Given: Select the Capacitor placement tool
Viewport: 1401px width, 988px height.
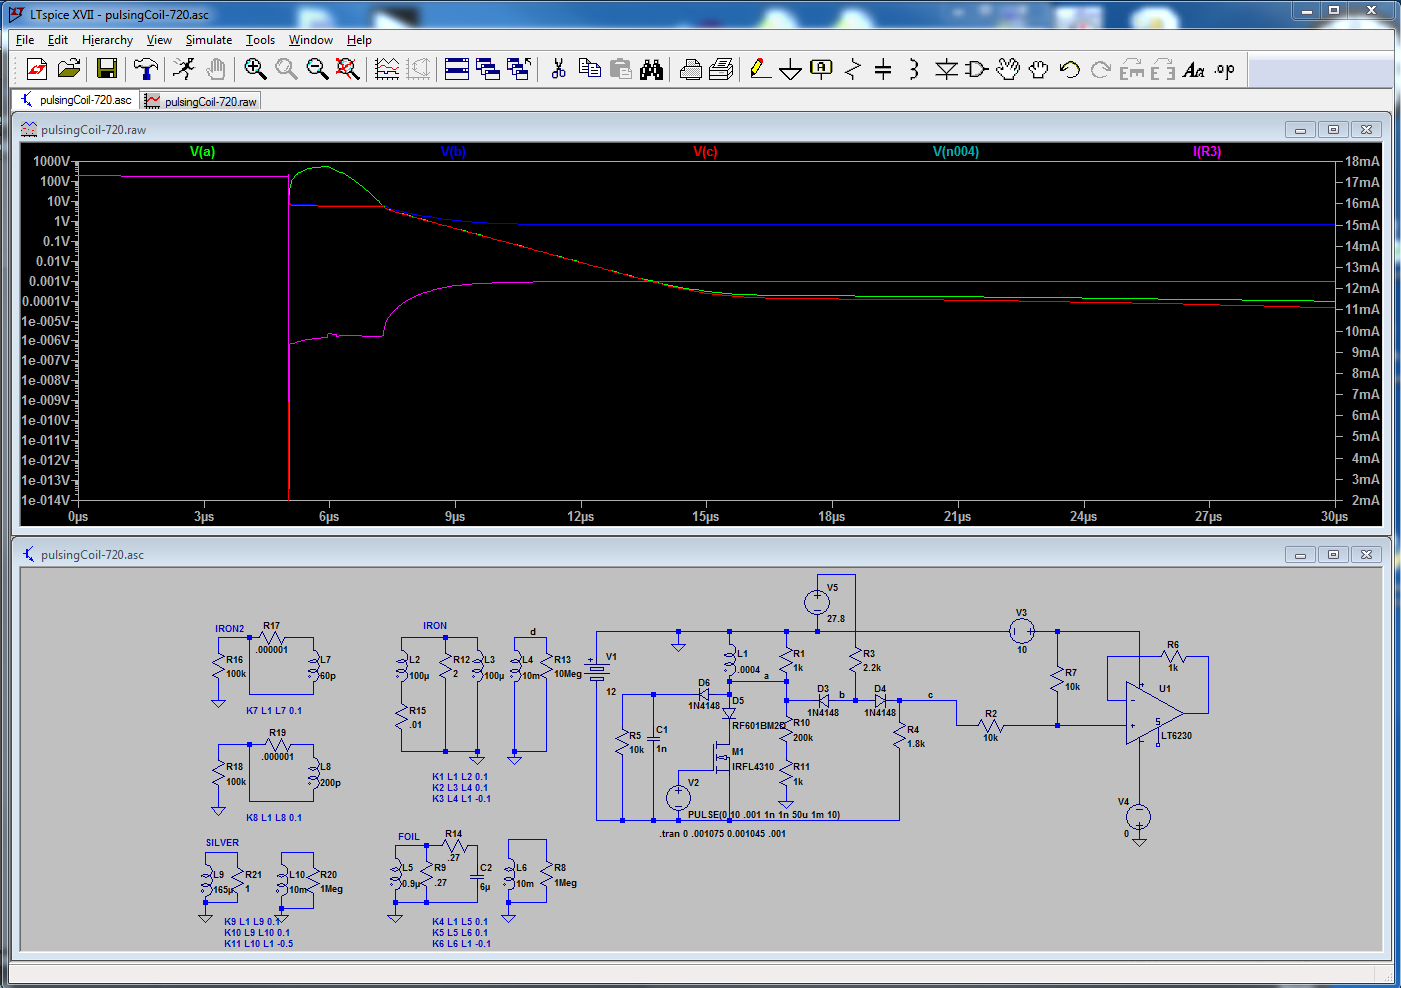Looking at the screenshot, I should pos(883,68).
